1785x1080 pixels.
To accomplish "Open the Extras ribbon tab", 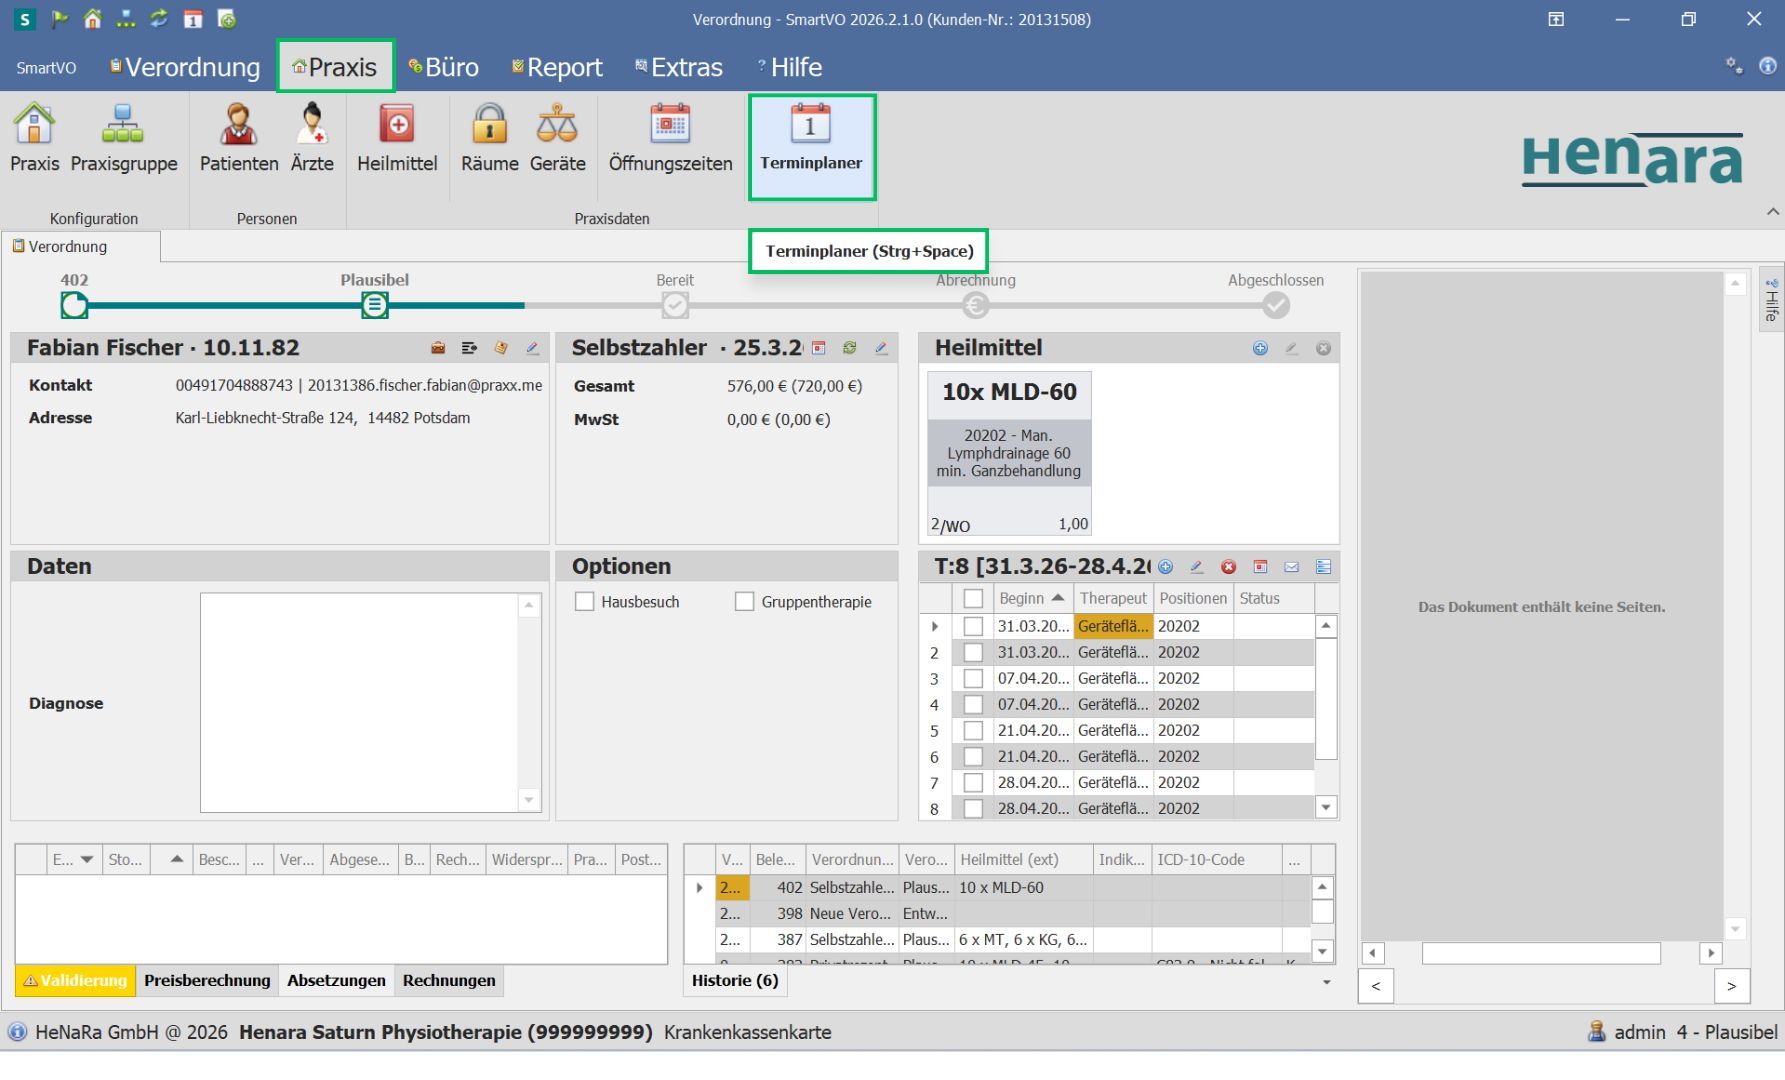I will (x=679, y=67).
